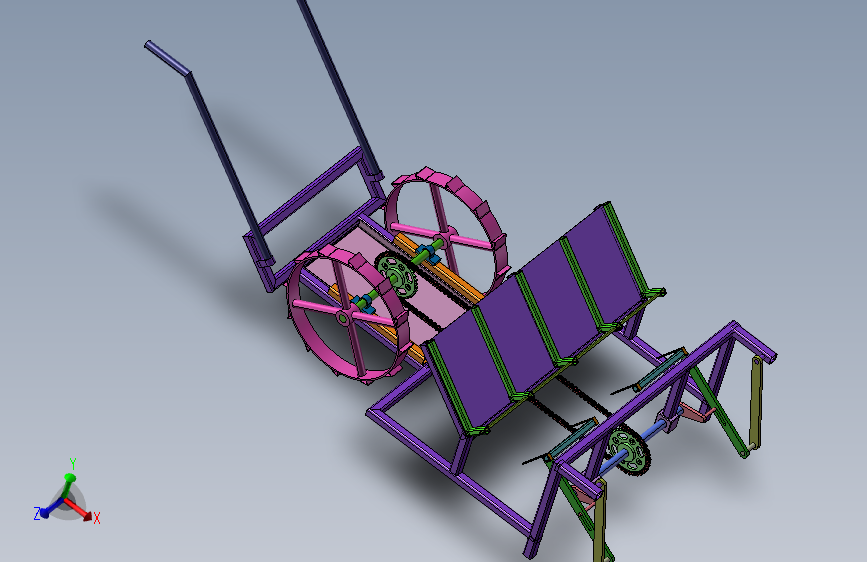The width and height of the screenshot is (867, 562).
Task: Click the blue Z axis of the orientation triad
Action: click(x=53, y=507)
